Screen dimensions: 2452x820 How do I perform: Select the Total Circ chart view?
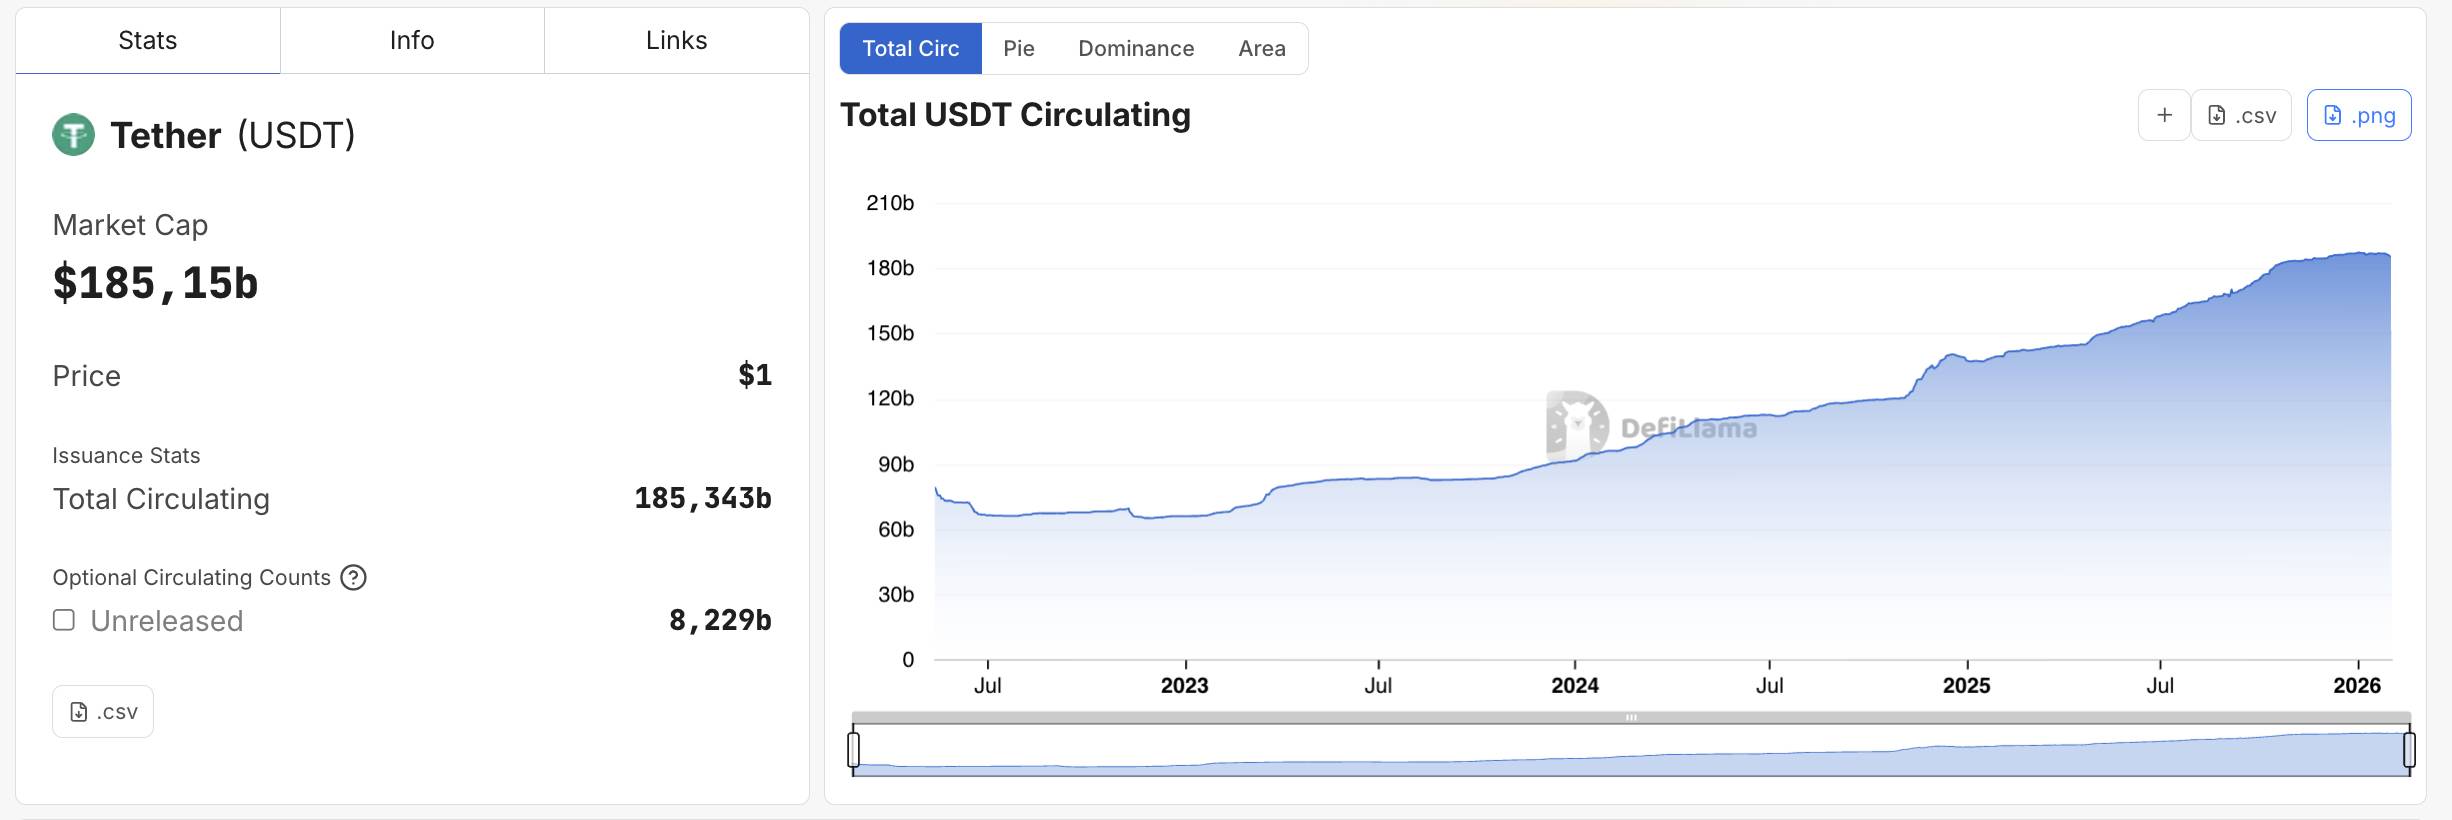910,49
